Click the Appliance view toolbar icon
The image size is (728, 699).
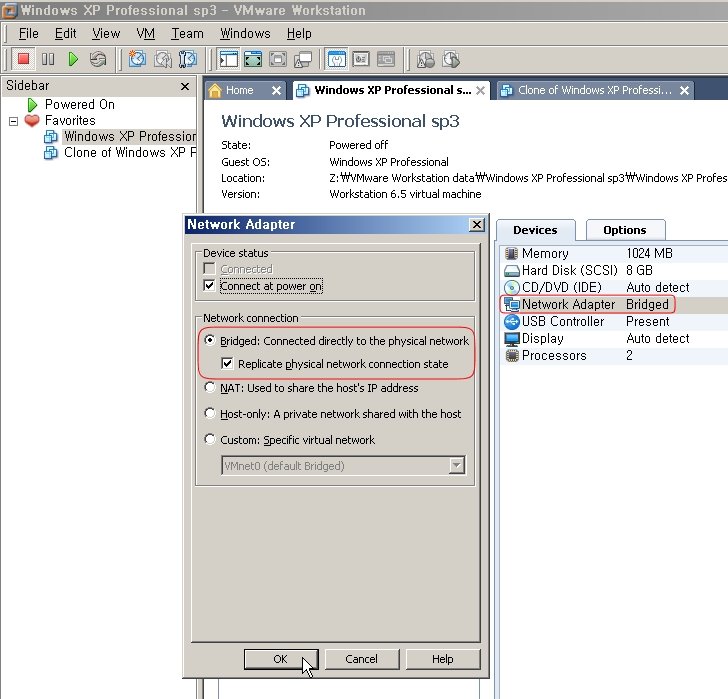[x=361, y=59]
